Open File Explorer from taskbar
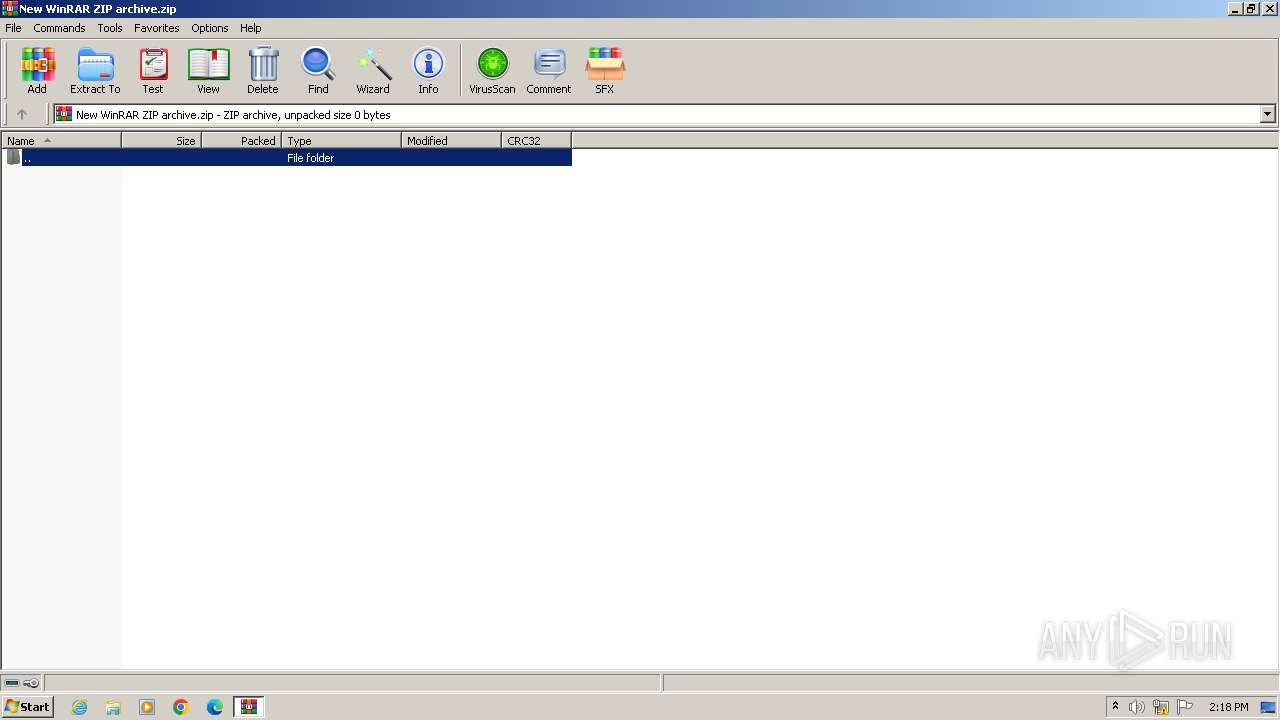 pyautogui.click(x=113, y=707)
